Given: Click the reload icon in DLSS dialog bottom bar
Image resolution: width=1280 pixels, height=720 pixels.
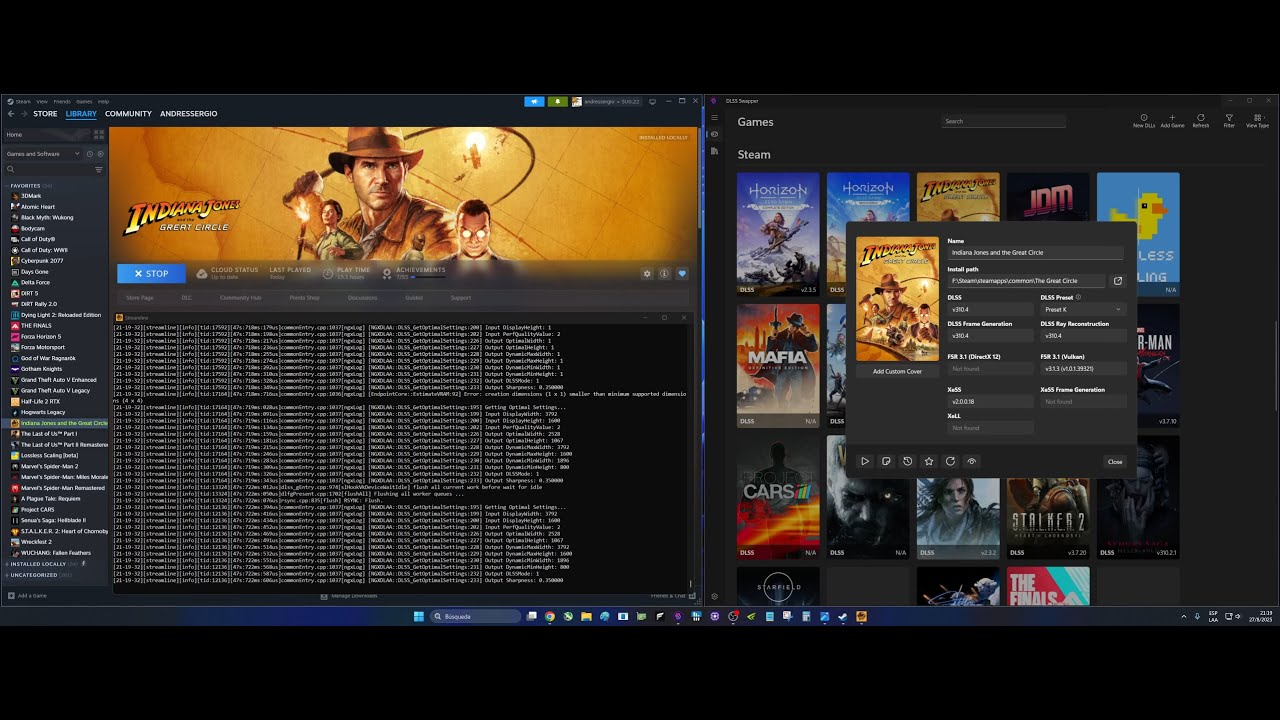Looking at the screenshot, I should coord(950,461).
